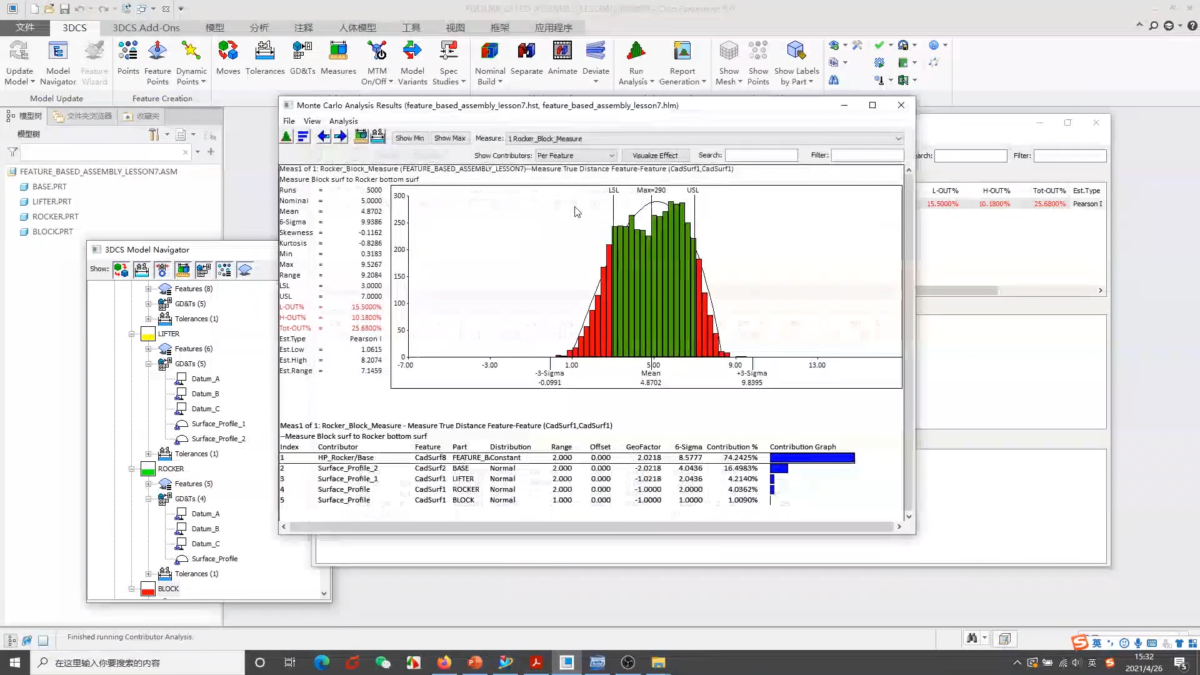Click the Separate tool icon

pyautogui.click(x=526, y=51)
